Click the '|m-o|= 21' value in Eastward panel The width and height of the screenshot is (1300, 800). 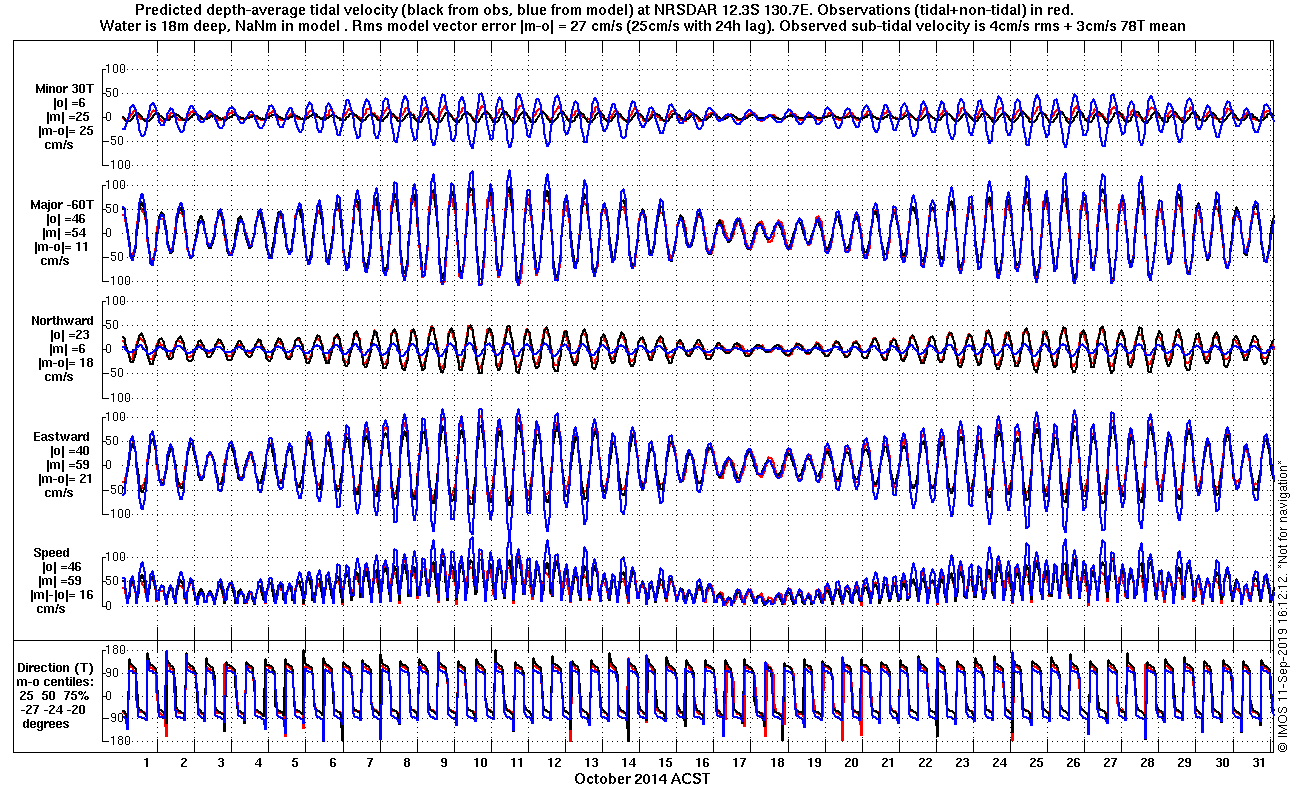pos(65,479)
